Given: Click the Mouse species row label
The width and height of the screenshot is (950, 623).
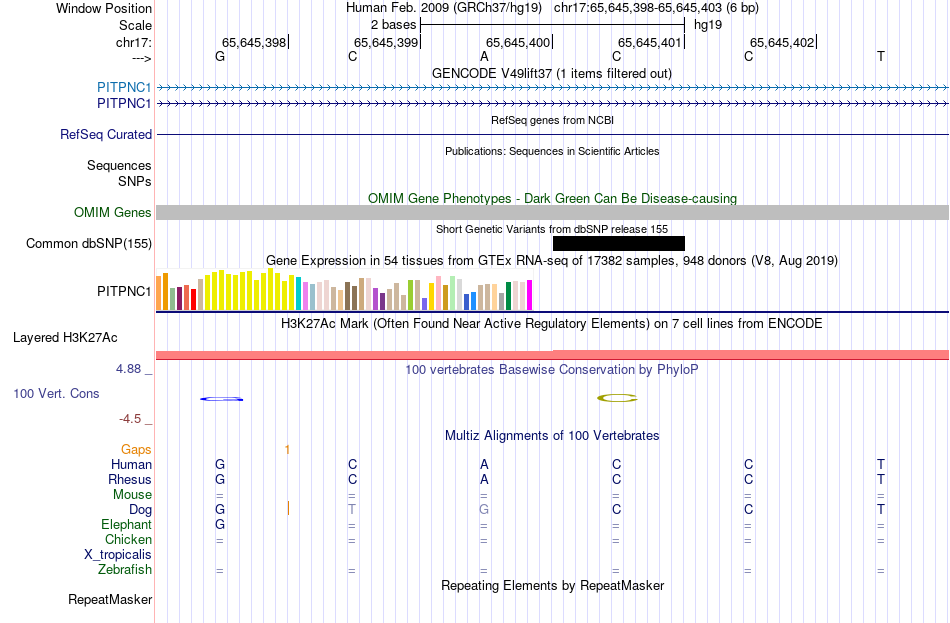Looking at the screenshot, I should pyautogui.click(x=133, y=495).
